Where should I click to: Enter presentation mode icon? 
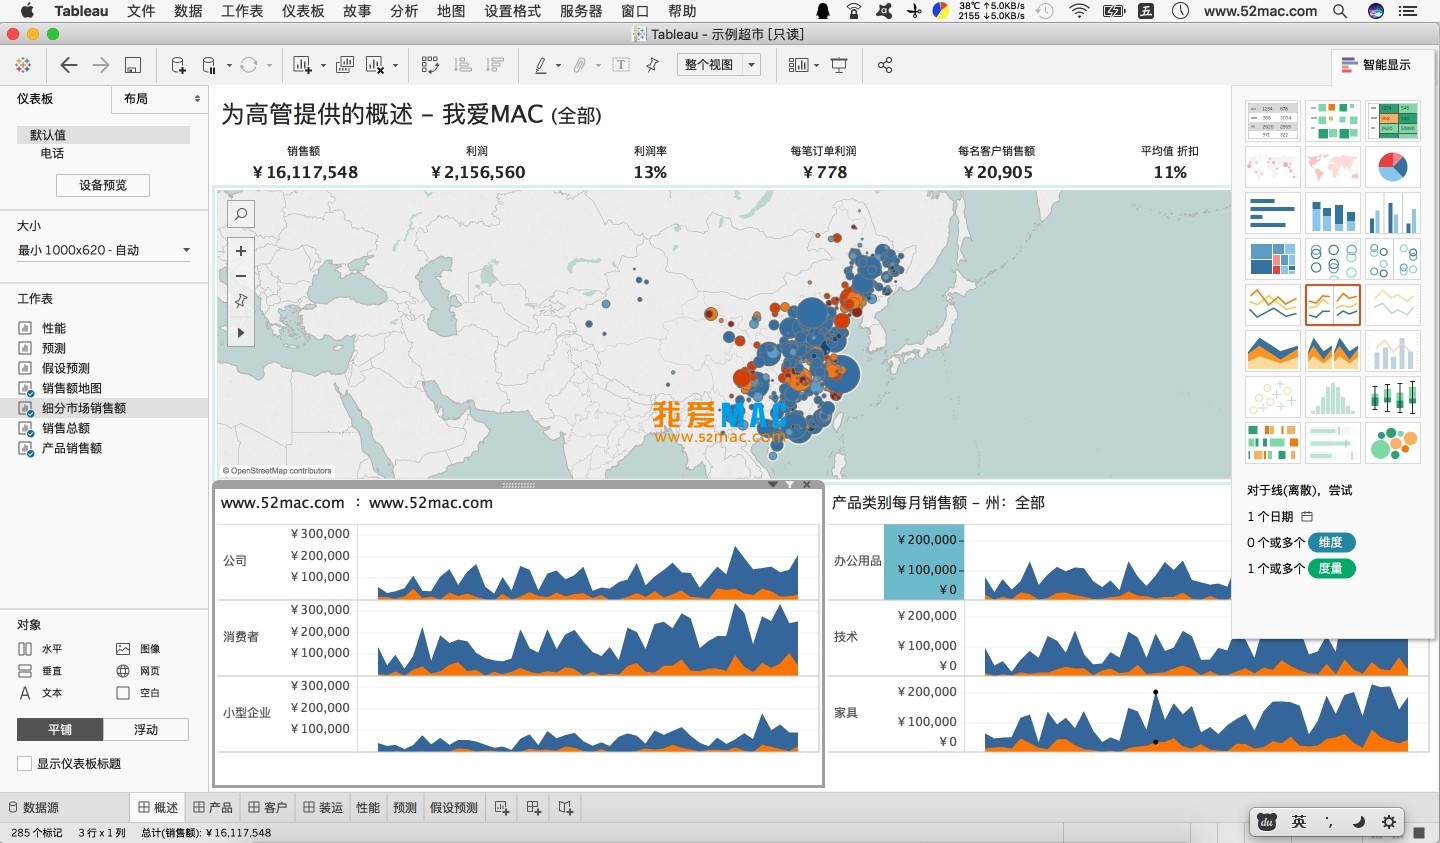coord(839,65)
